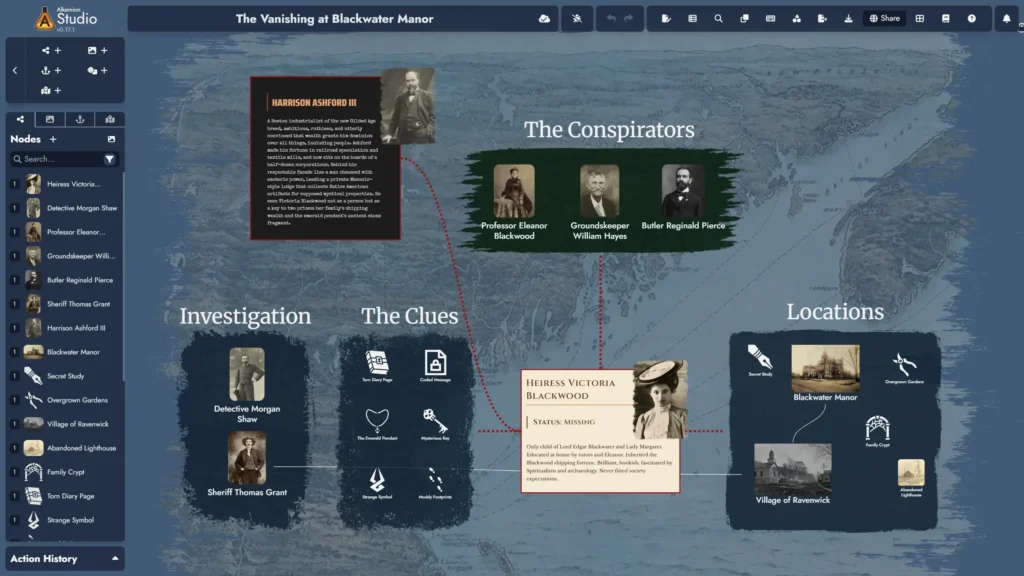
Task: Click the Share button
Action: click(884, 17)
